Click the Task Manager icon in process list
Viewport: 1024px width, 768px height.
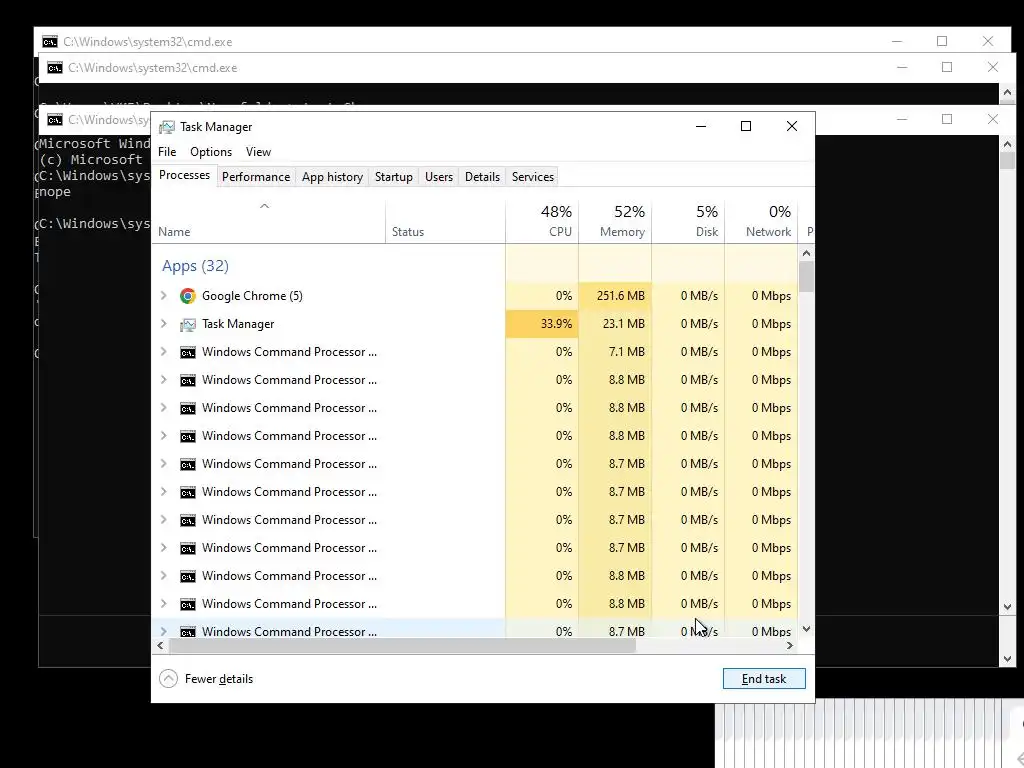187,324
